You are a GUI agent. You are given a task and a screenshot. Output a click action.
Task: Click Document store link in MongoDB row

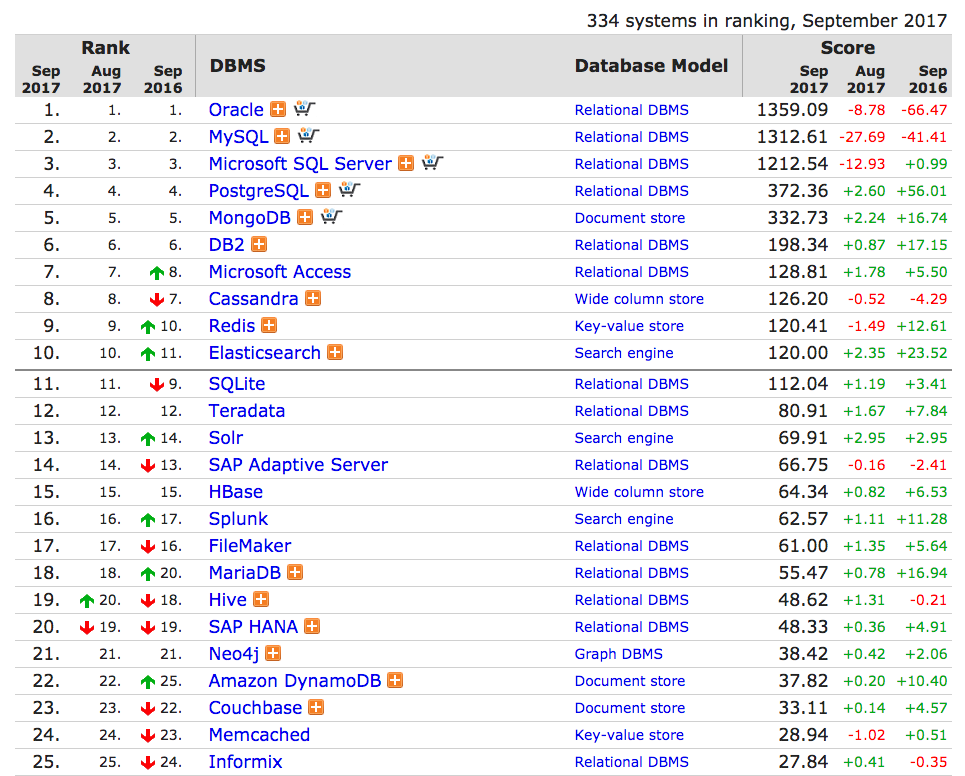pyautogui.click(x=630, y=218)
